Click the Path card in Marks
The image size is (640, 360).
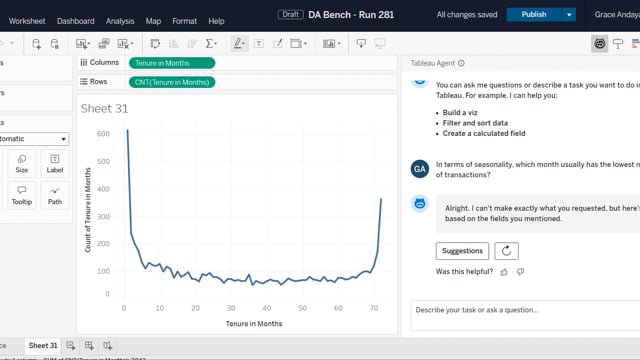[55, 196]
